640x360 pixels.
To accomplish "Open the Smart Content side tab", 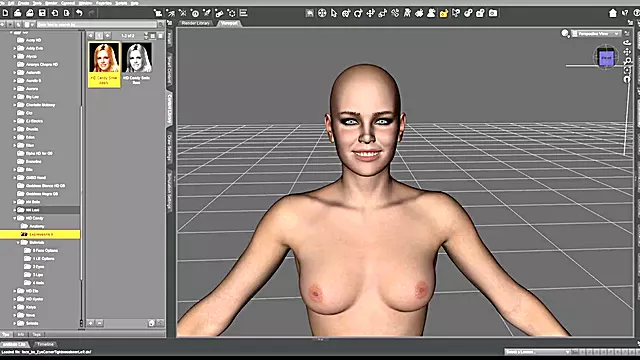I will 169,69.
